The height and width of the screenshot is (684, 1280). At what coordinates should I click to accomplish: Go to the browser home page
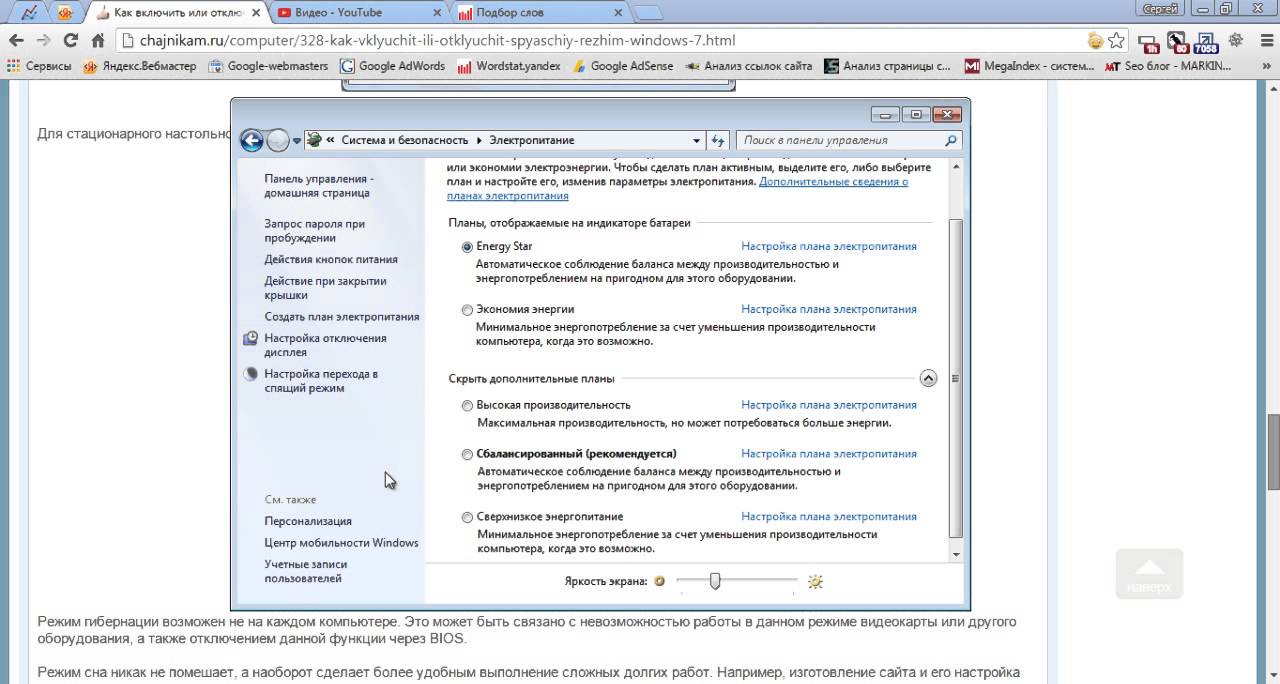pyautogui.click(x=97, y=41)
